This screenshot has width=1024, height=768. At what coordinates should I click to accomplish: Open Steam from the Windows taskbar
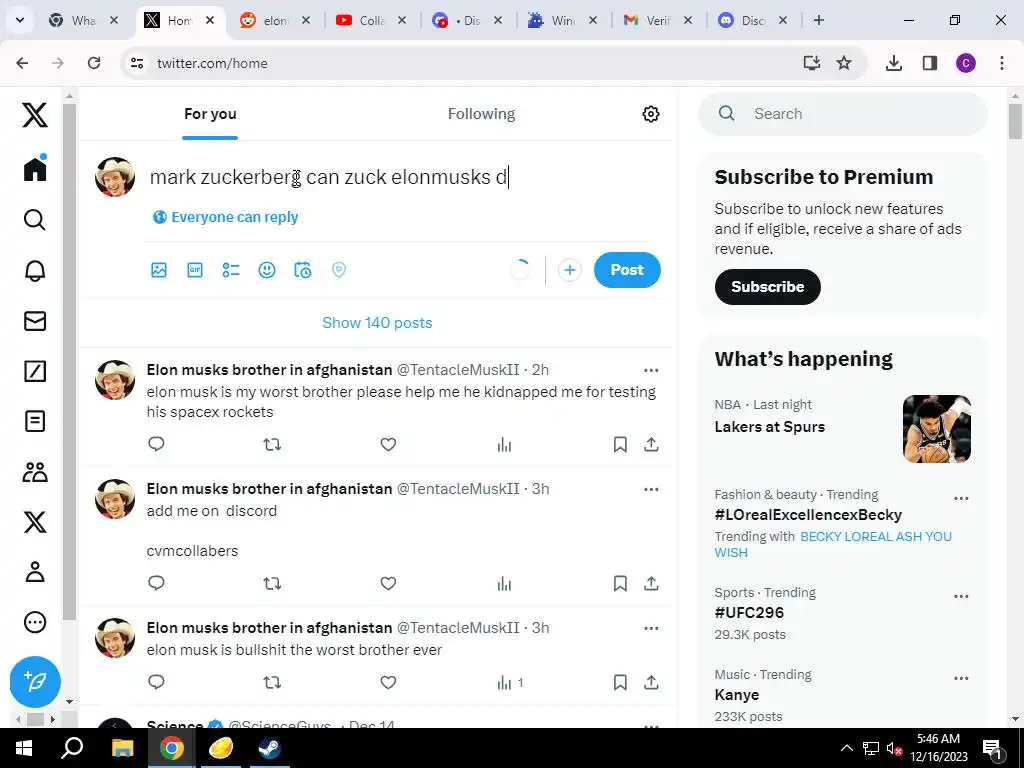[269, 748]
